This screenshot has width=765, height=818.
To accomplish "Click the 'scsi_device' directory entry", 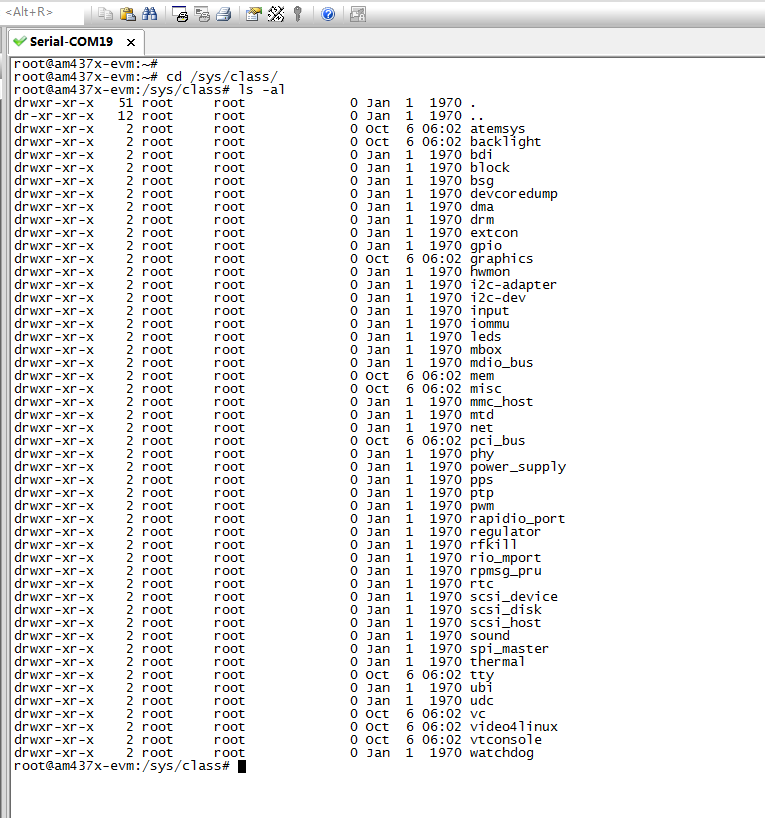I will [513, 597].
